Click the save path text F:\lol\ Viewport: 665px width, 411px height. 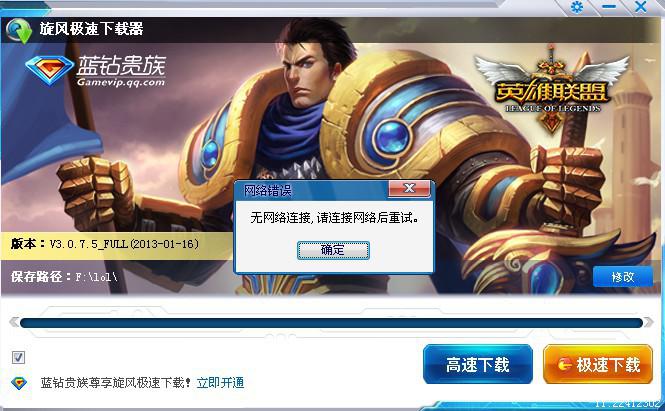click(96, 277)
